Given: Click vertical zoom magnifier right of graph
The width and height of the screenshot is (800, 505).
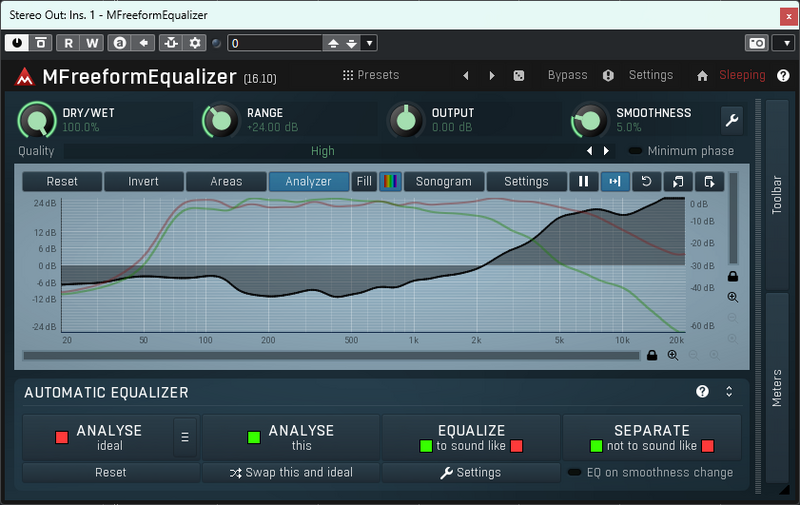Looking at the screenshot, I should [x=733, y=297].
